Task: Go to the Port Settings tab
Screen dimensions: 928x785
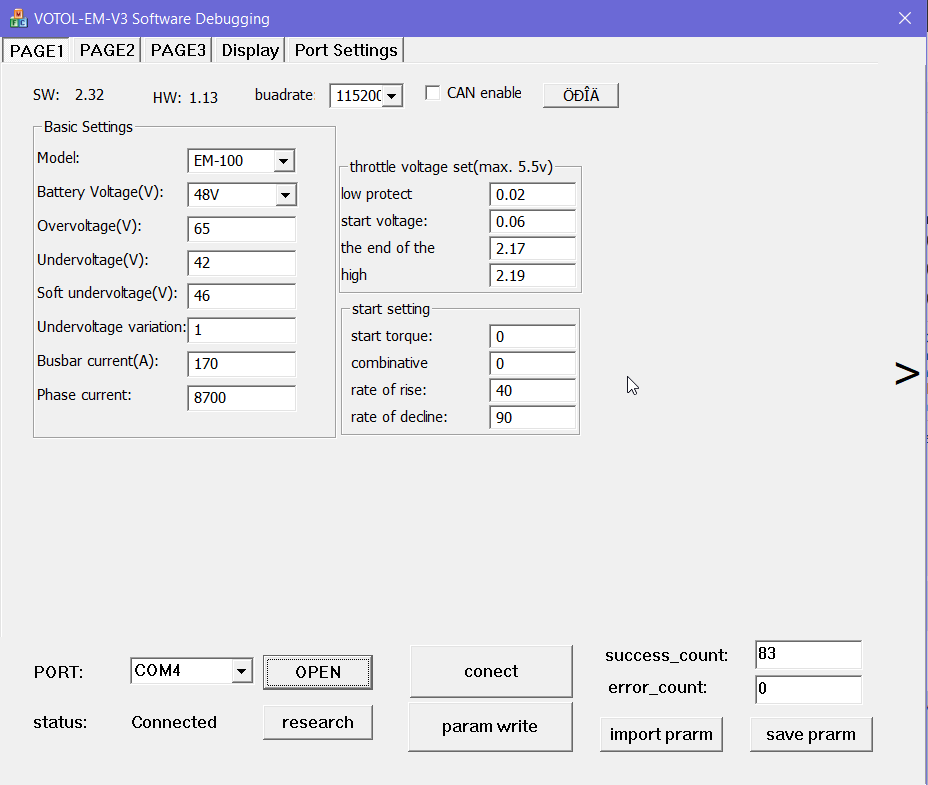Action: (x=346, y=50)
